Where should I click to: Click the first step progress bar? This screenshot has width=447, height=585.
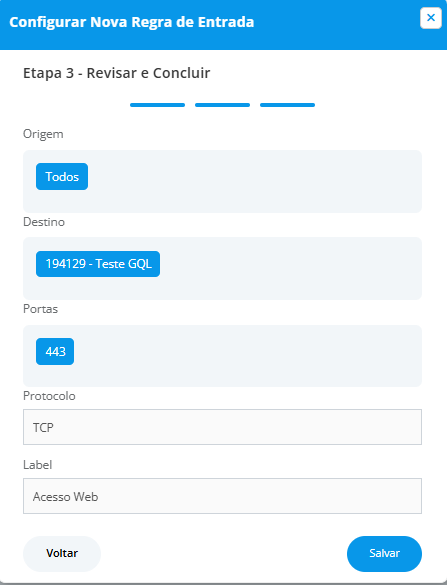157,105
